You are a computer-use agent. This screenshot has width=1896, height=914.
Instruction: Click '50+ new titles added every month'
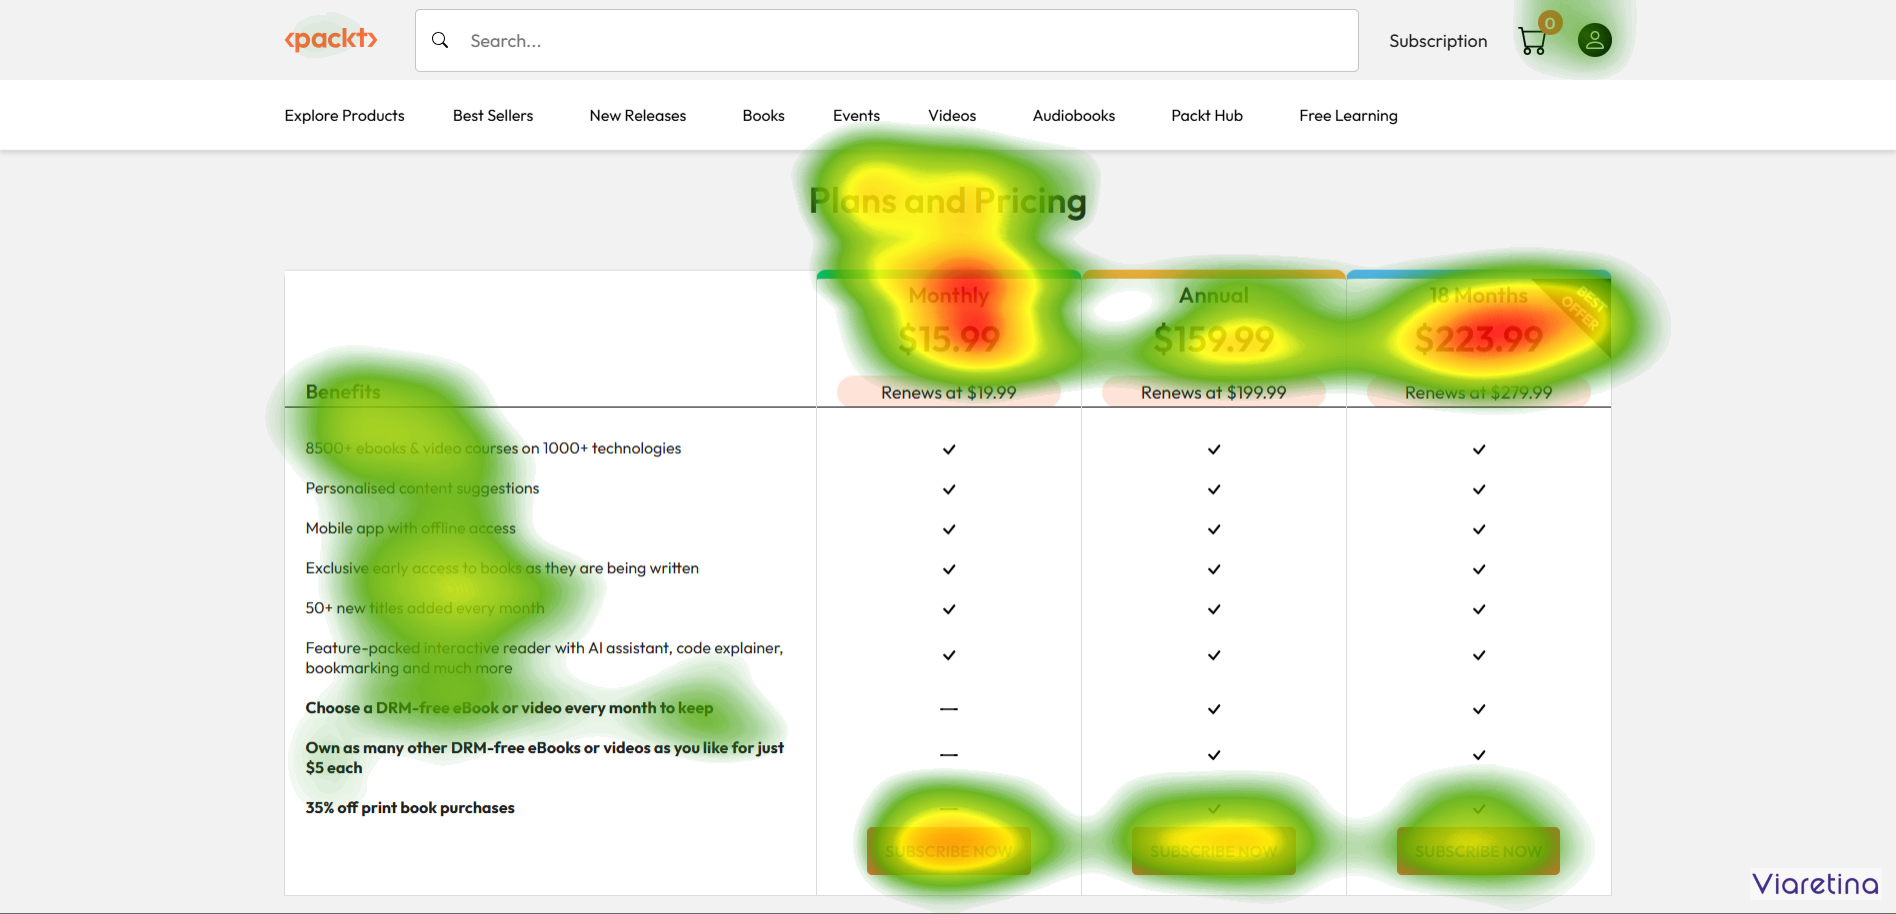pos(425,608)
